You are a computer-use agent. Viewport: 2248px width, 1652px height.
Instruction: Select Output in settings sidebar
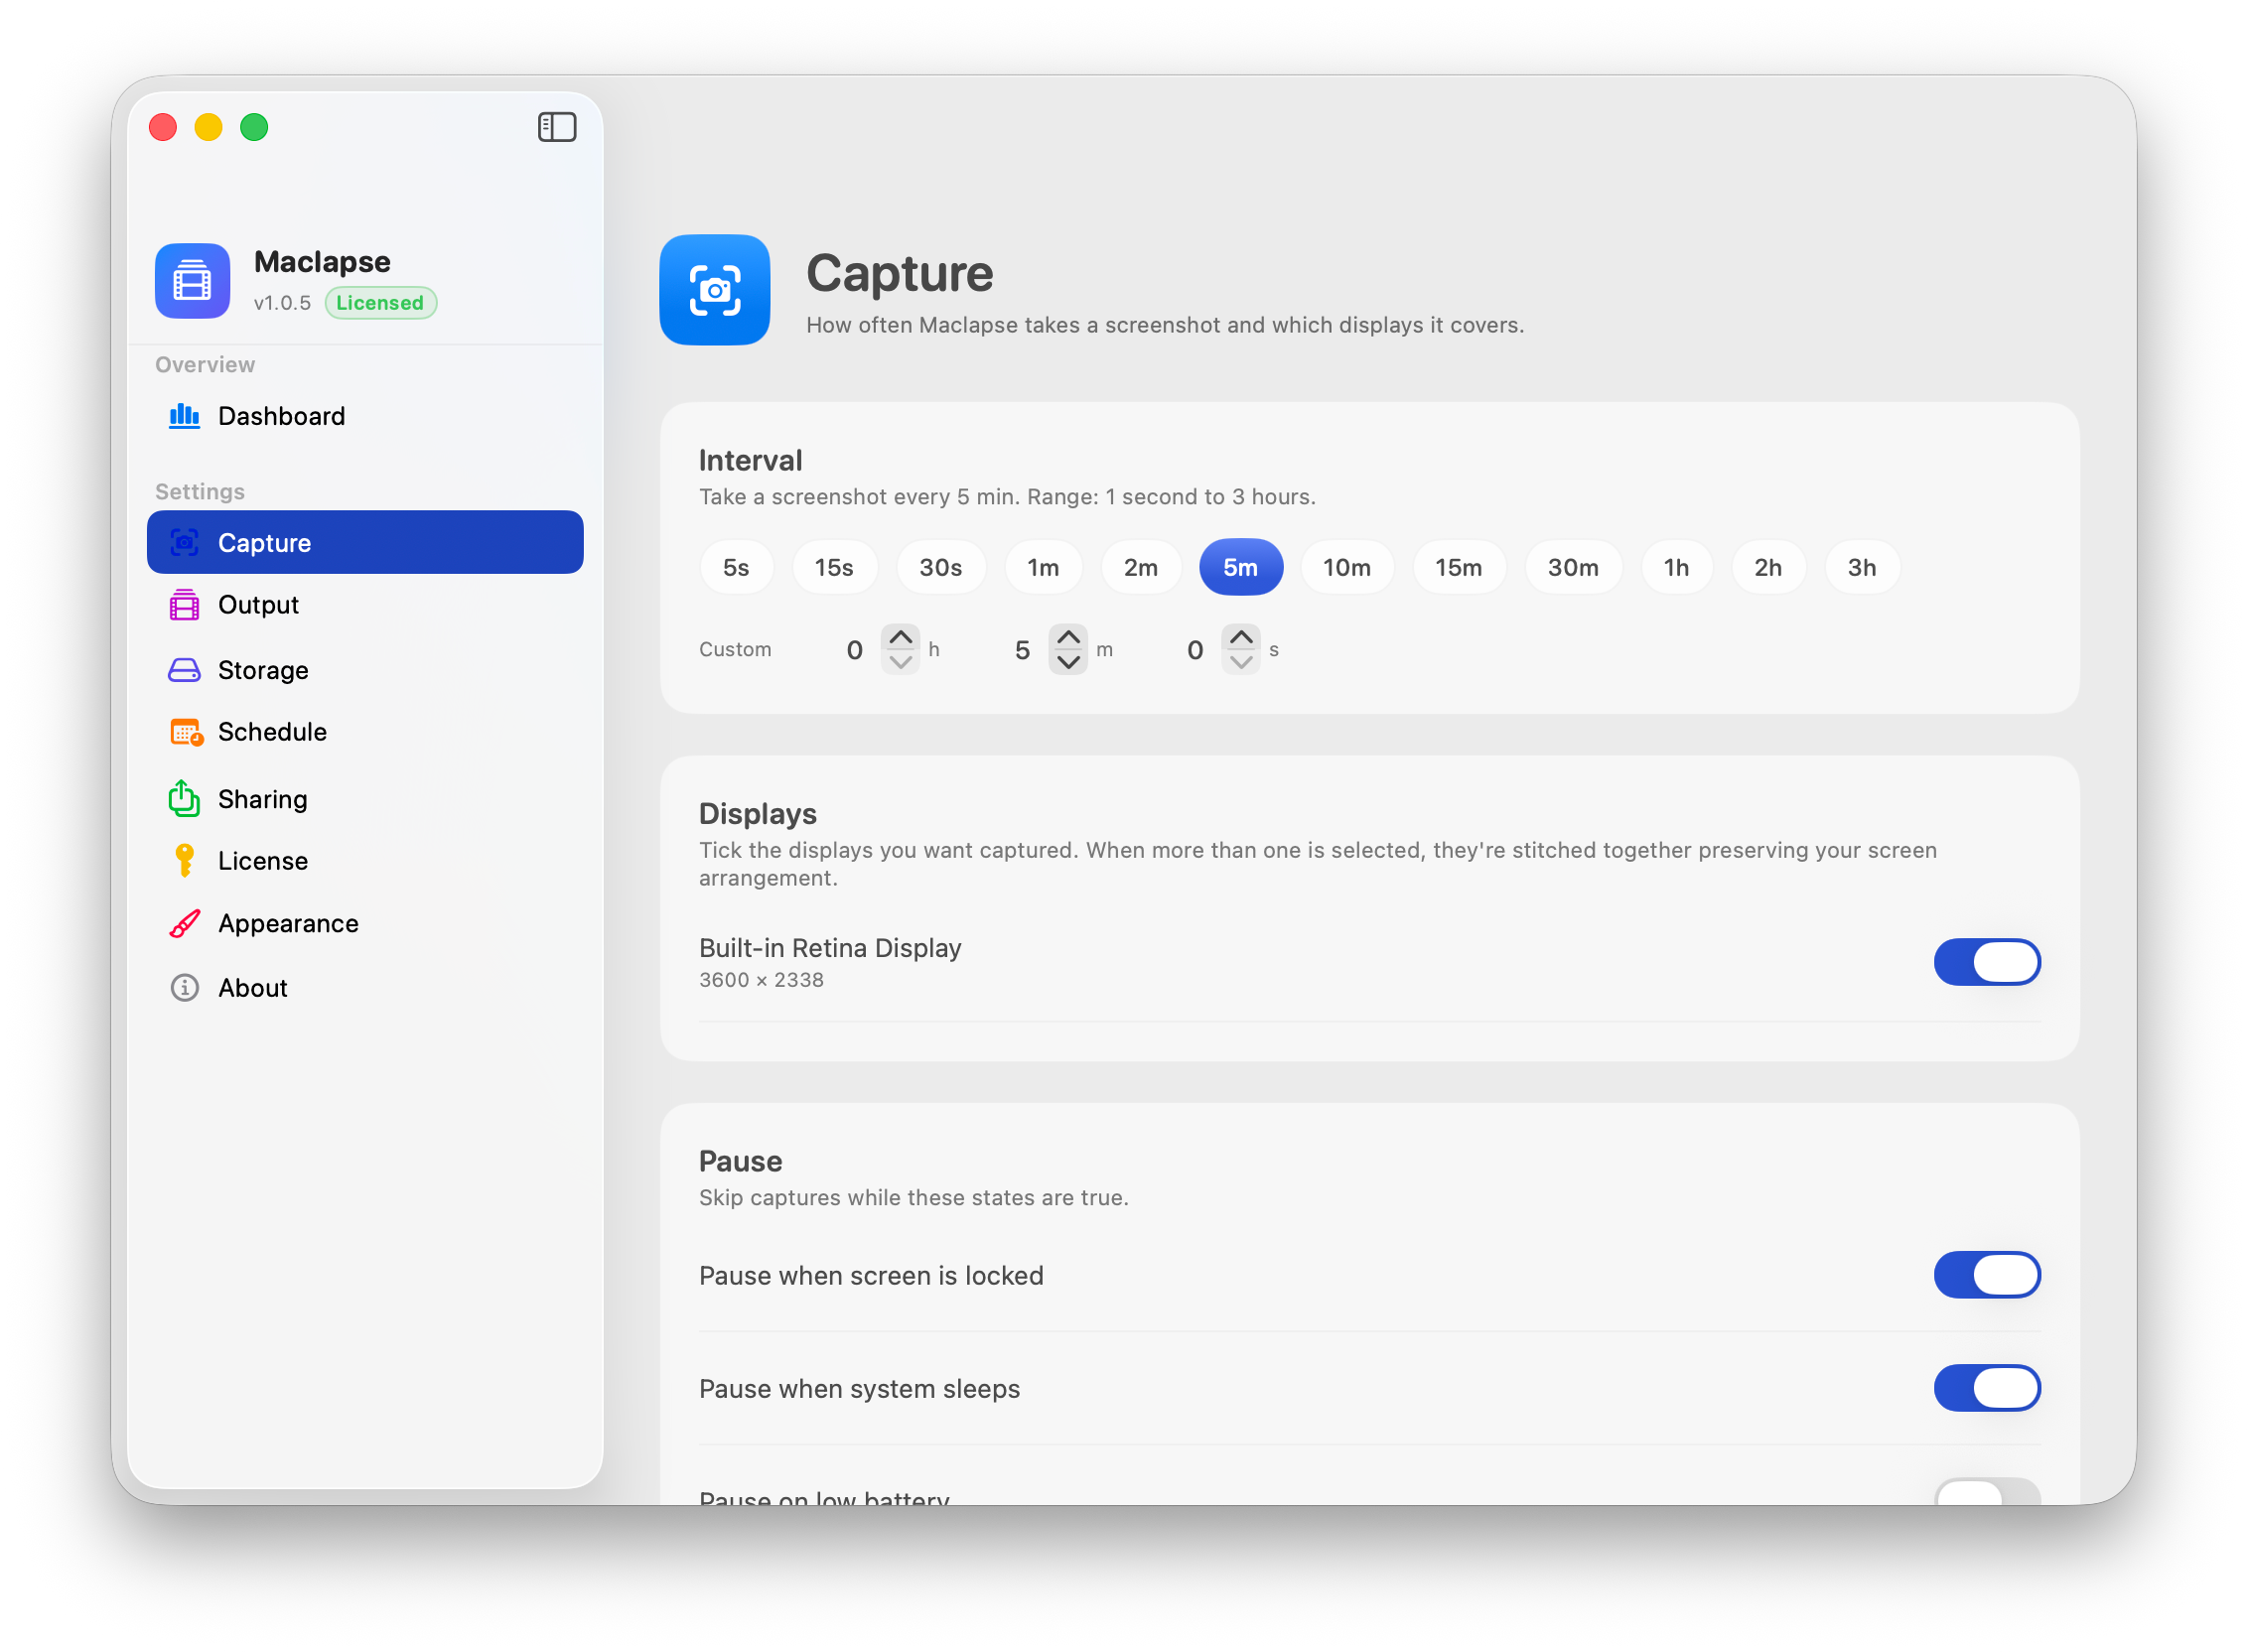pos(365,606)
